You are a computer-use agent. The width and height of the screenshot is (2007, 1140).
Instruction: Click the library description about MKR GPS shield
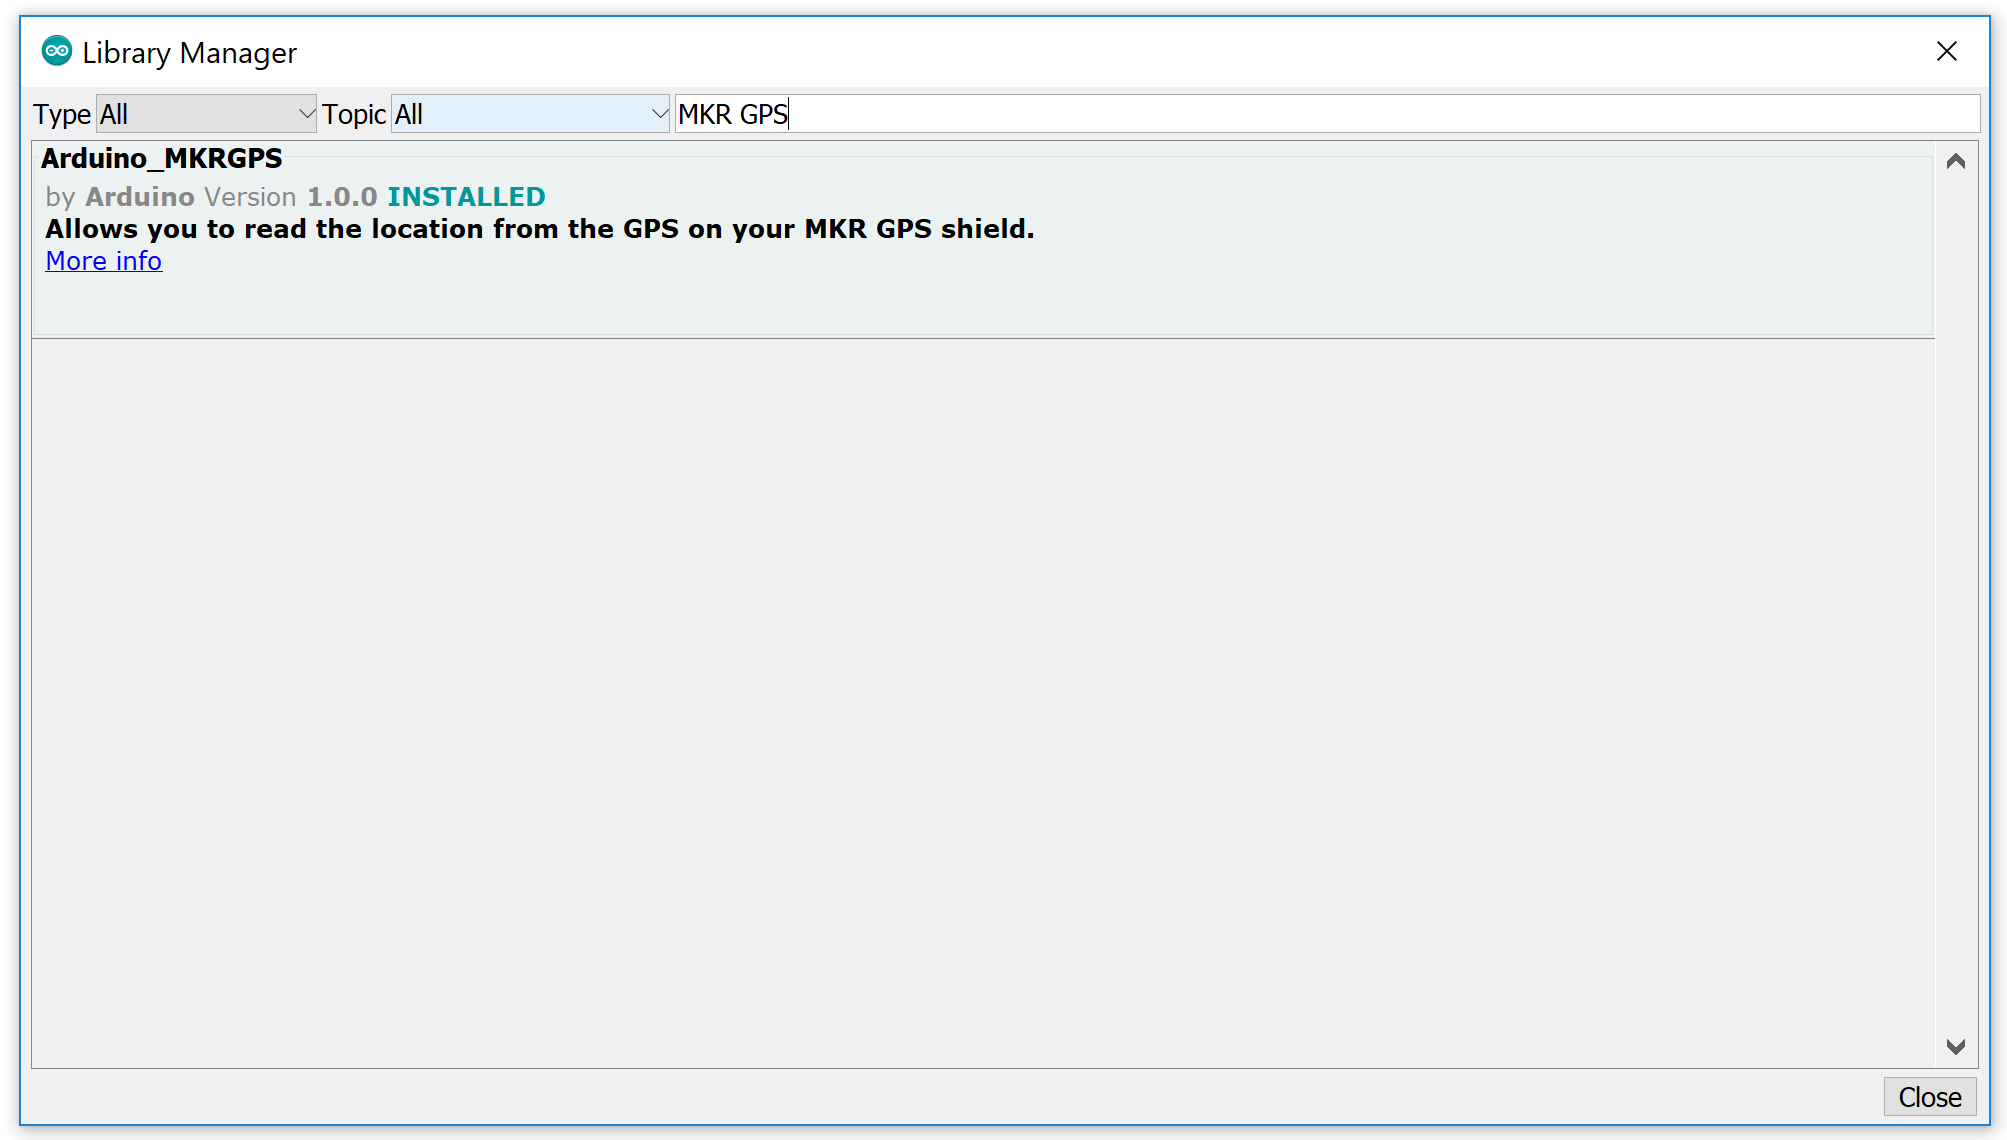coord(540,229)
